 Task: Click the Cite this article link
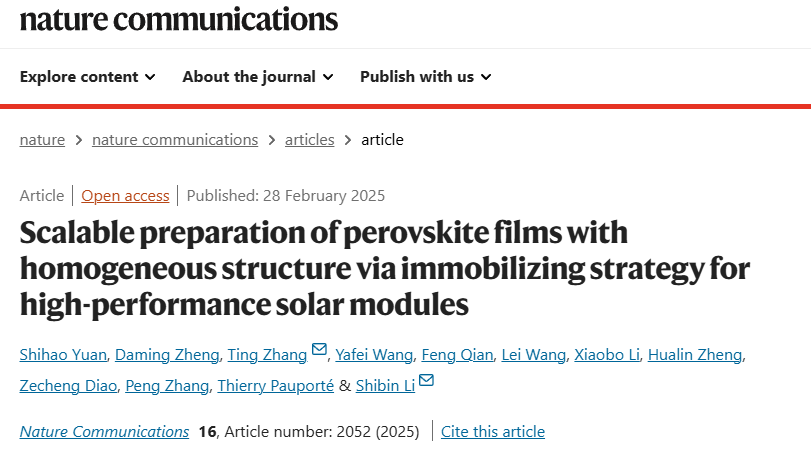tap(493, 431)
